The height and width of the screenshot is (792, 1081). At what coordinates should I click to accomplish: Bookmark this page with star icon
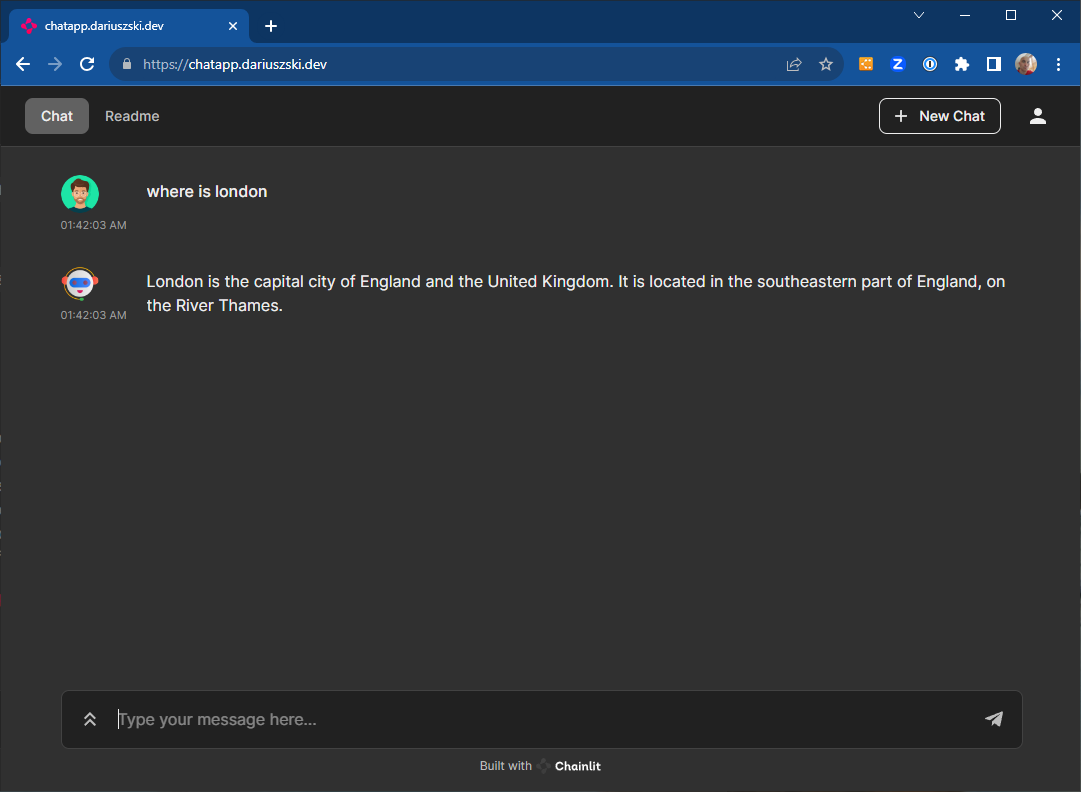(826, 64)
